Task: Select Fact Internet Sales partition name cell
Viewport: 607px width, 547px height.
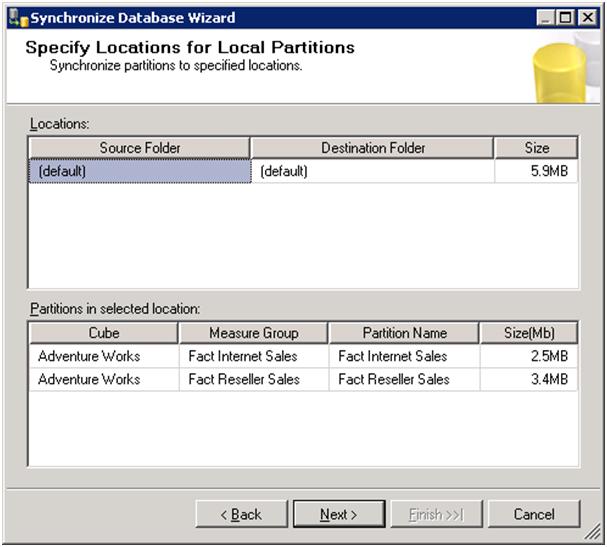Action: click(404, 356)
